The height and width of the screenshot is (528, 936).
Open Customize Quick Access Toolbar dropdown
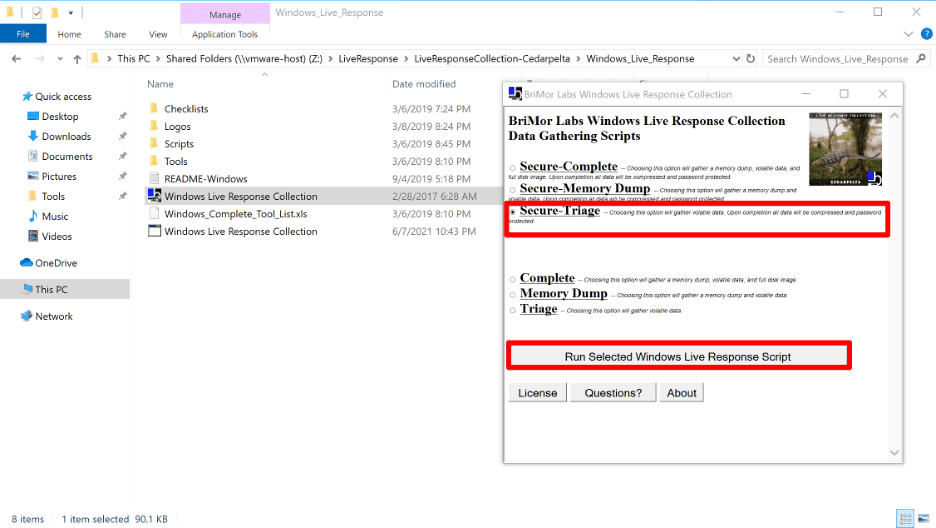(x=70, y=13)
